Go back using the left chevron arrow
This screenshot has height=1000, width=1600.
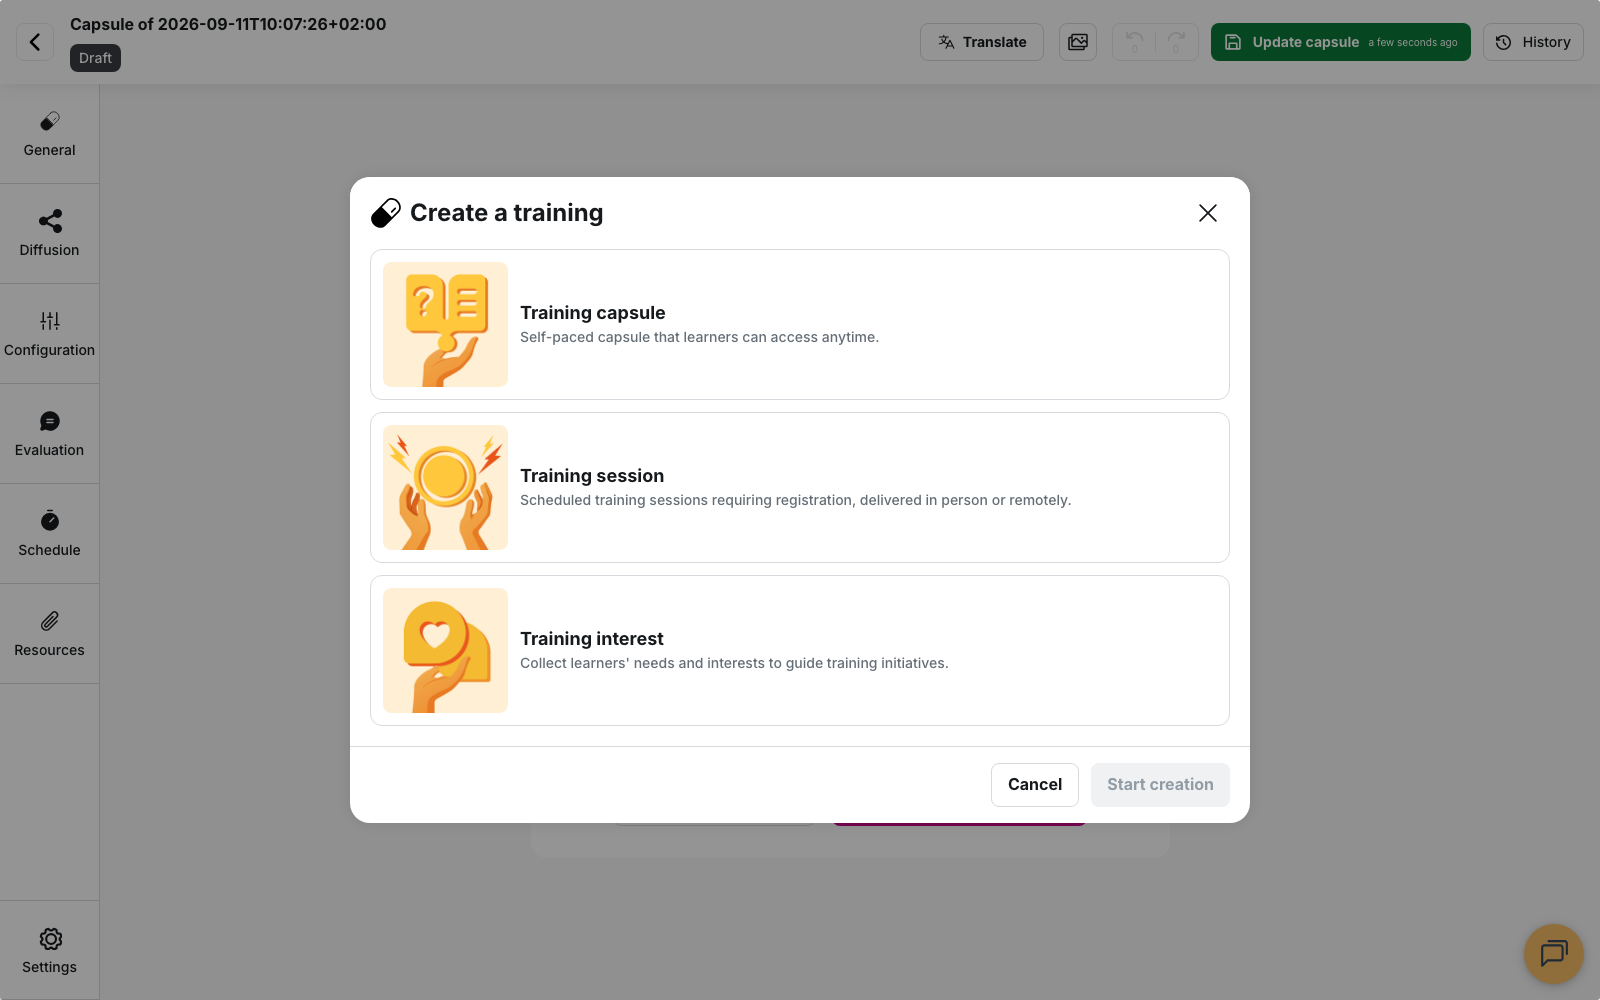point(35,42)
